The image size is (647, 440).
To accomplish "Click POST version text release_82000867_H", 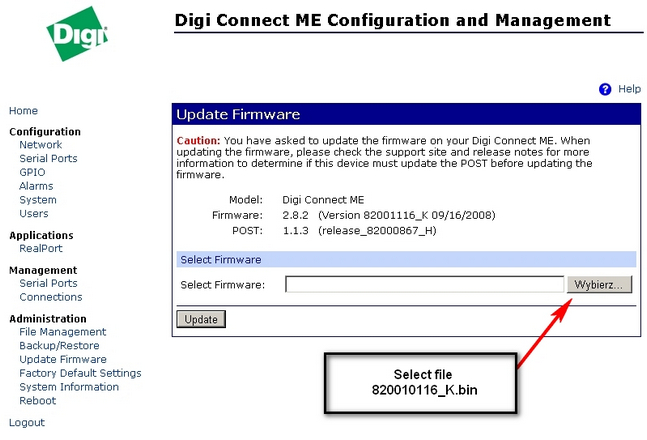I will [x=377, y=231].
